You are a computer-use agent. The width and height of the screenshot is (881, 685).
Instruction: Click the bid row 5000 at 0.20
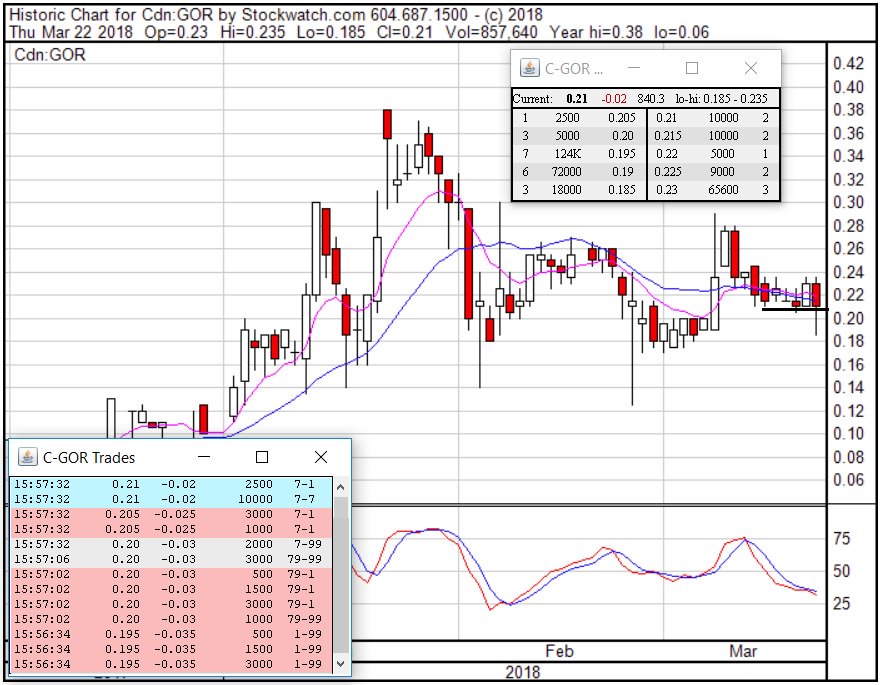(579, 135)
